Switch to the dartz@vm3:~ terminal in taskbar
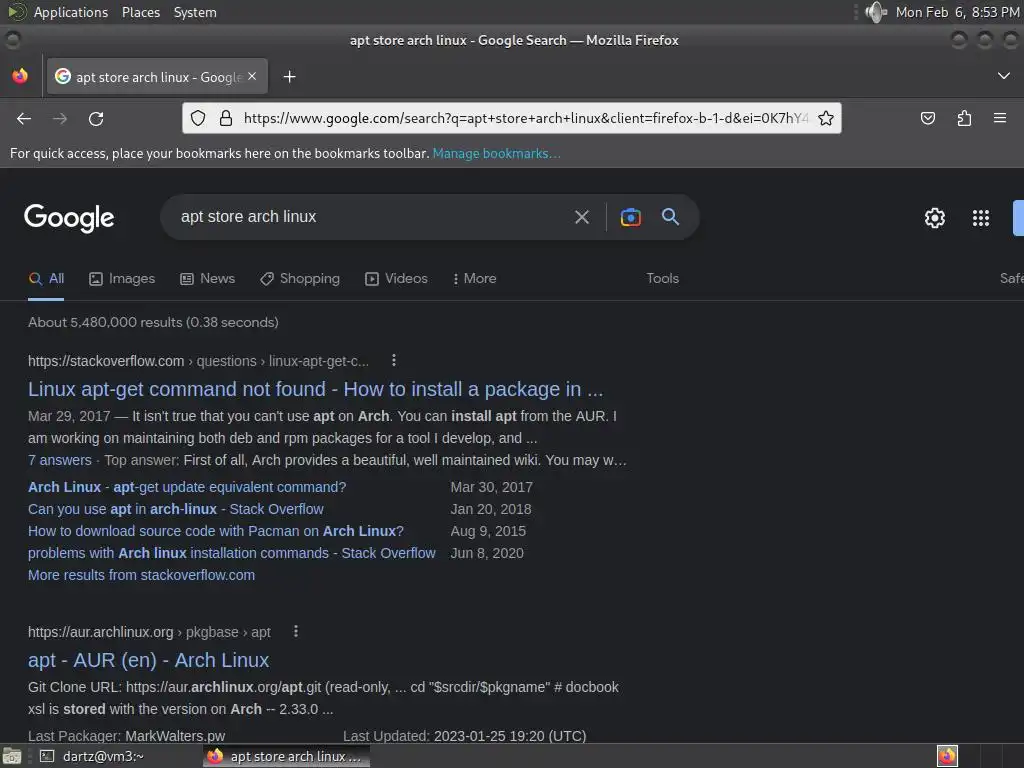 93,756
